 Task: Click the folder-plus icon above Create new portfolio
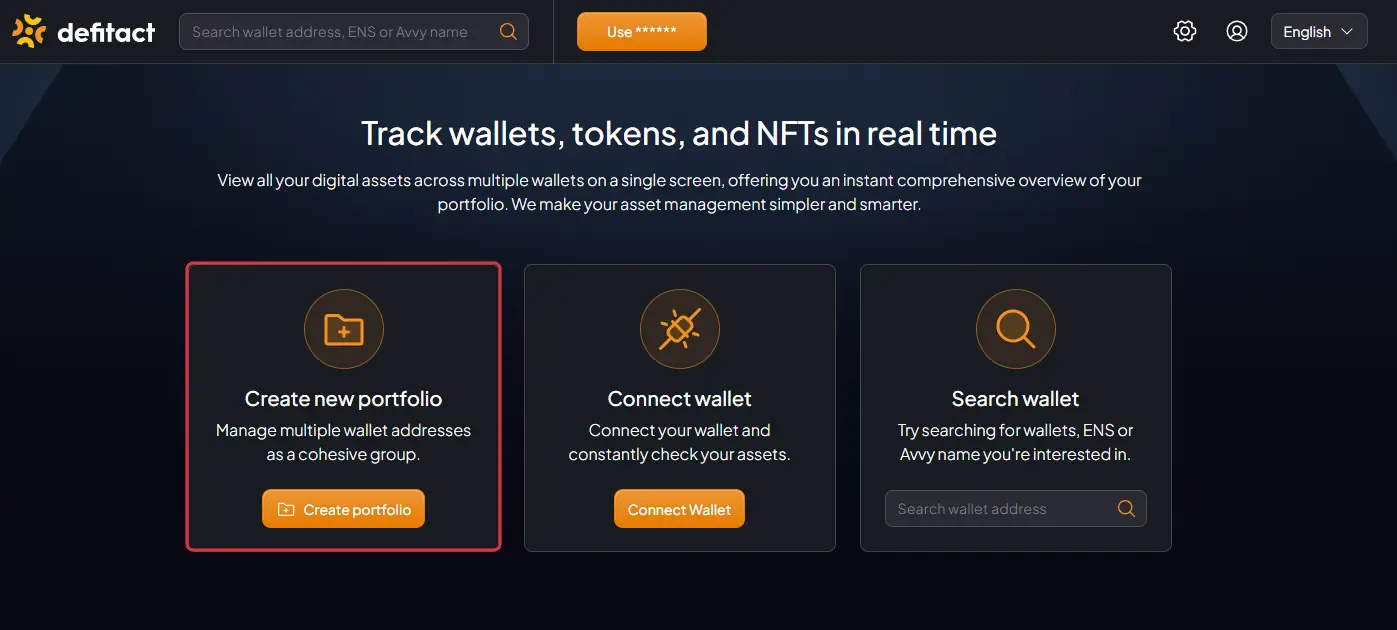click(344, 329)
